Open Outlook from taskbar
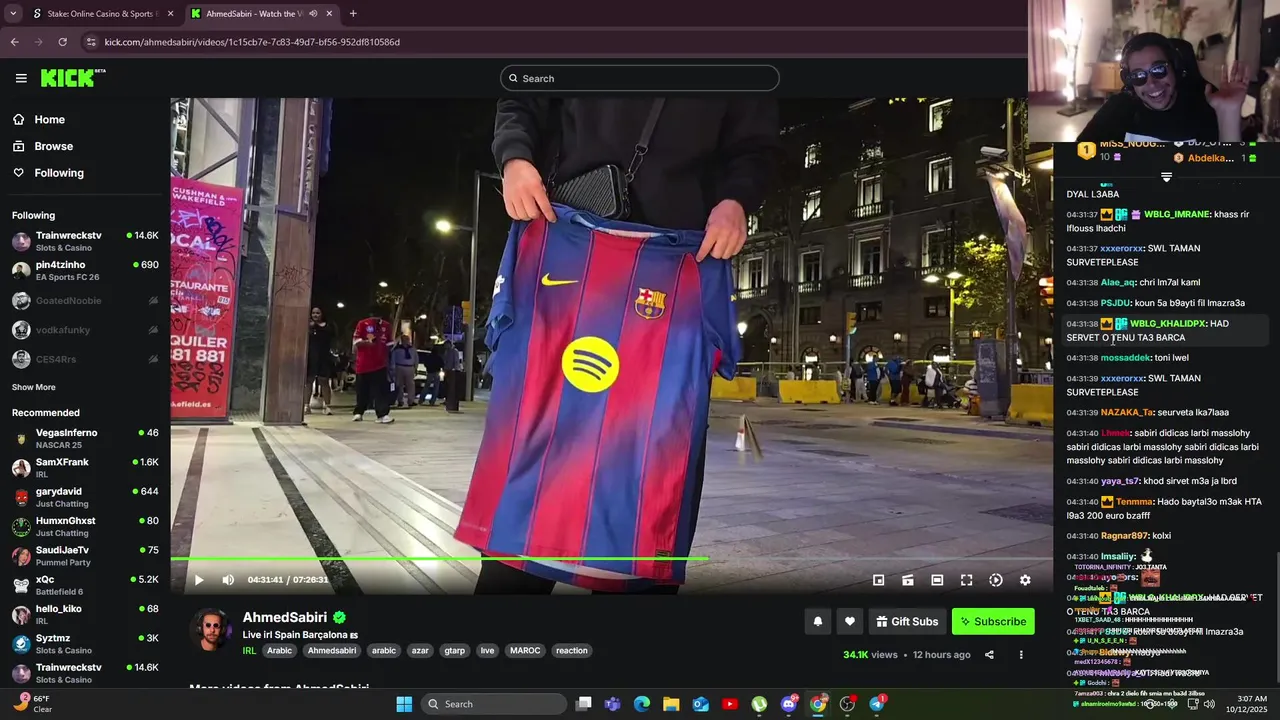 pyautogui.click(x=701, y=704)
